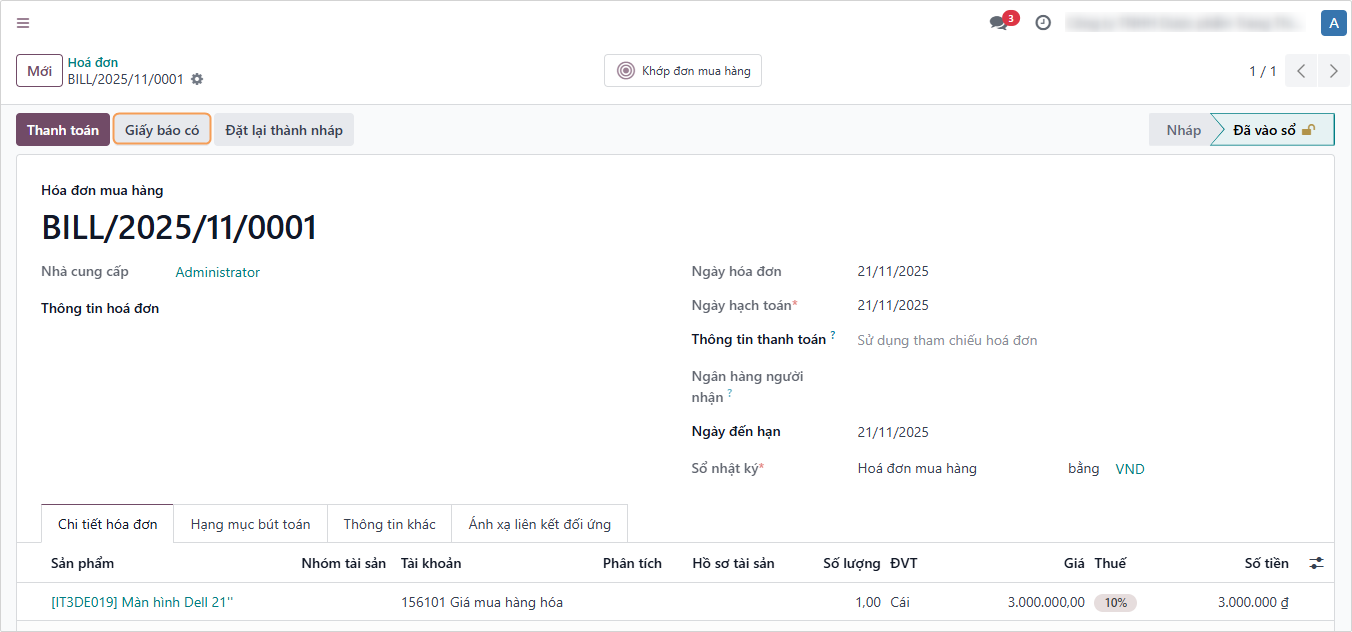The image size is (1352, 632).
Task: Switch to Hạng mục bút toán tab
Action: (250, 524)
